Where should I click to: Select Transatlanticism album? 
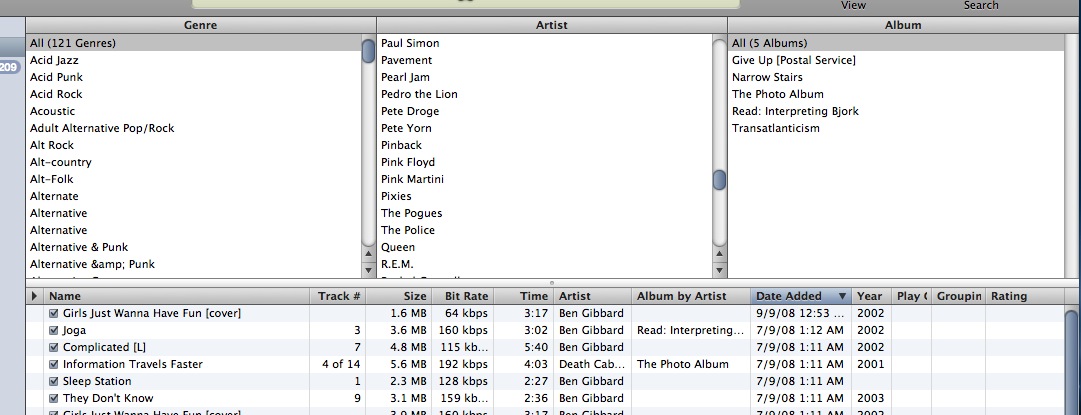[897, 128]
